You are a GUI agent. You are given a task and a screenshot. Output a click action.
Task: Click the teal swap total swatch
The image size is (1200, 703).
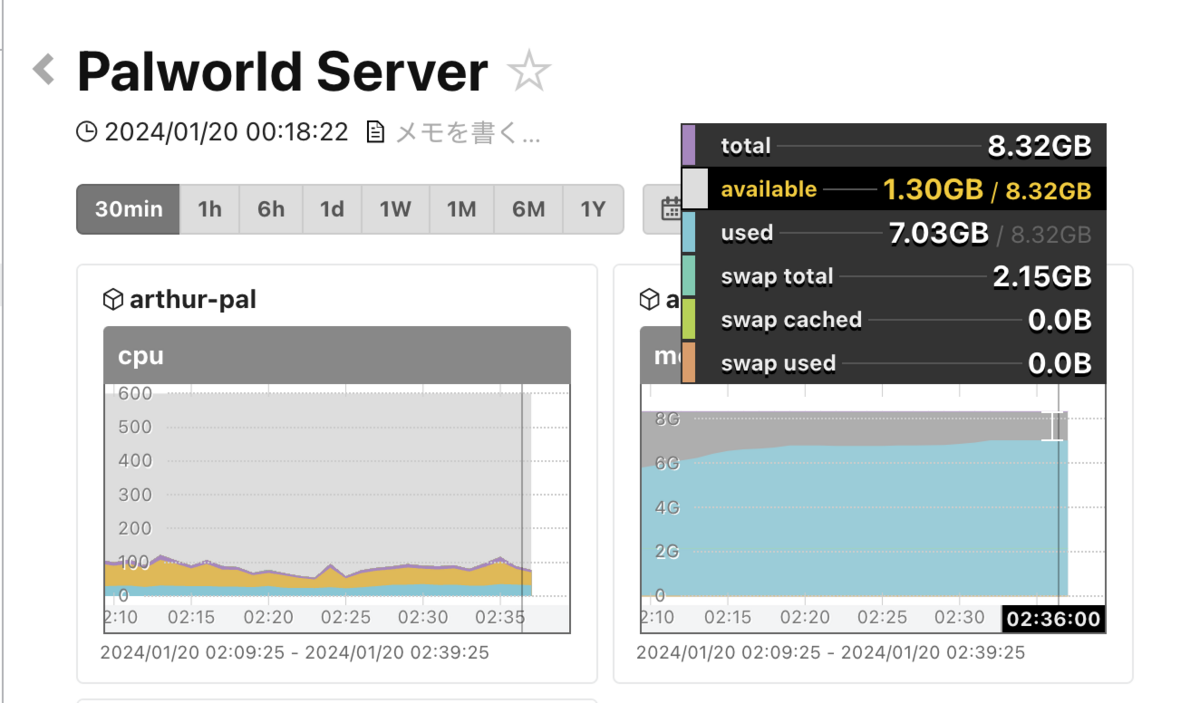[688, 276]
